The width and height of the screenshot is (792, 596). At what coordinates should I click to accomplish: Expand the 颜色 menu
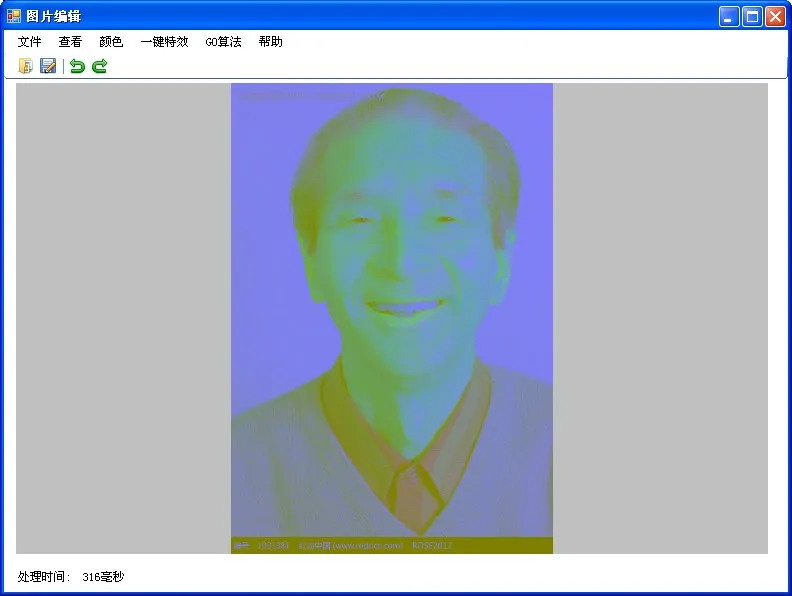[111, 42]
